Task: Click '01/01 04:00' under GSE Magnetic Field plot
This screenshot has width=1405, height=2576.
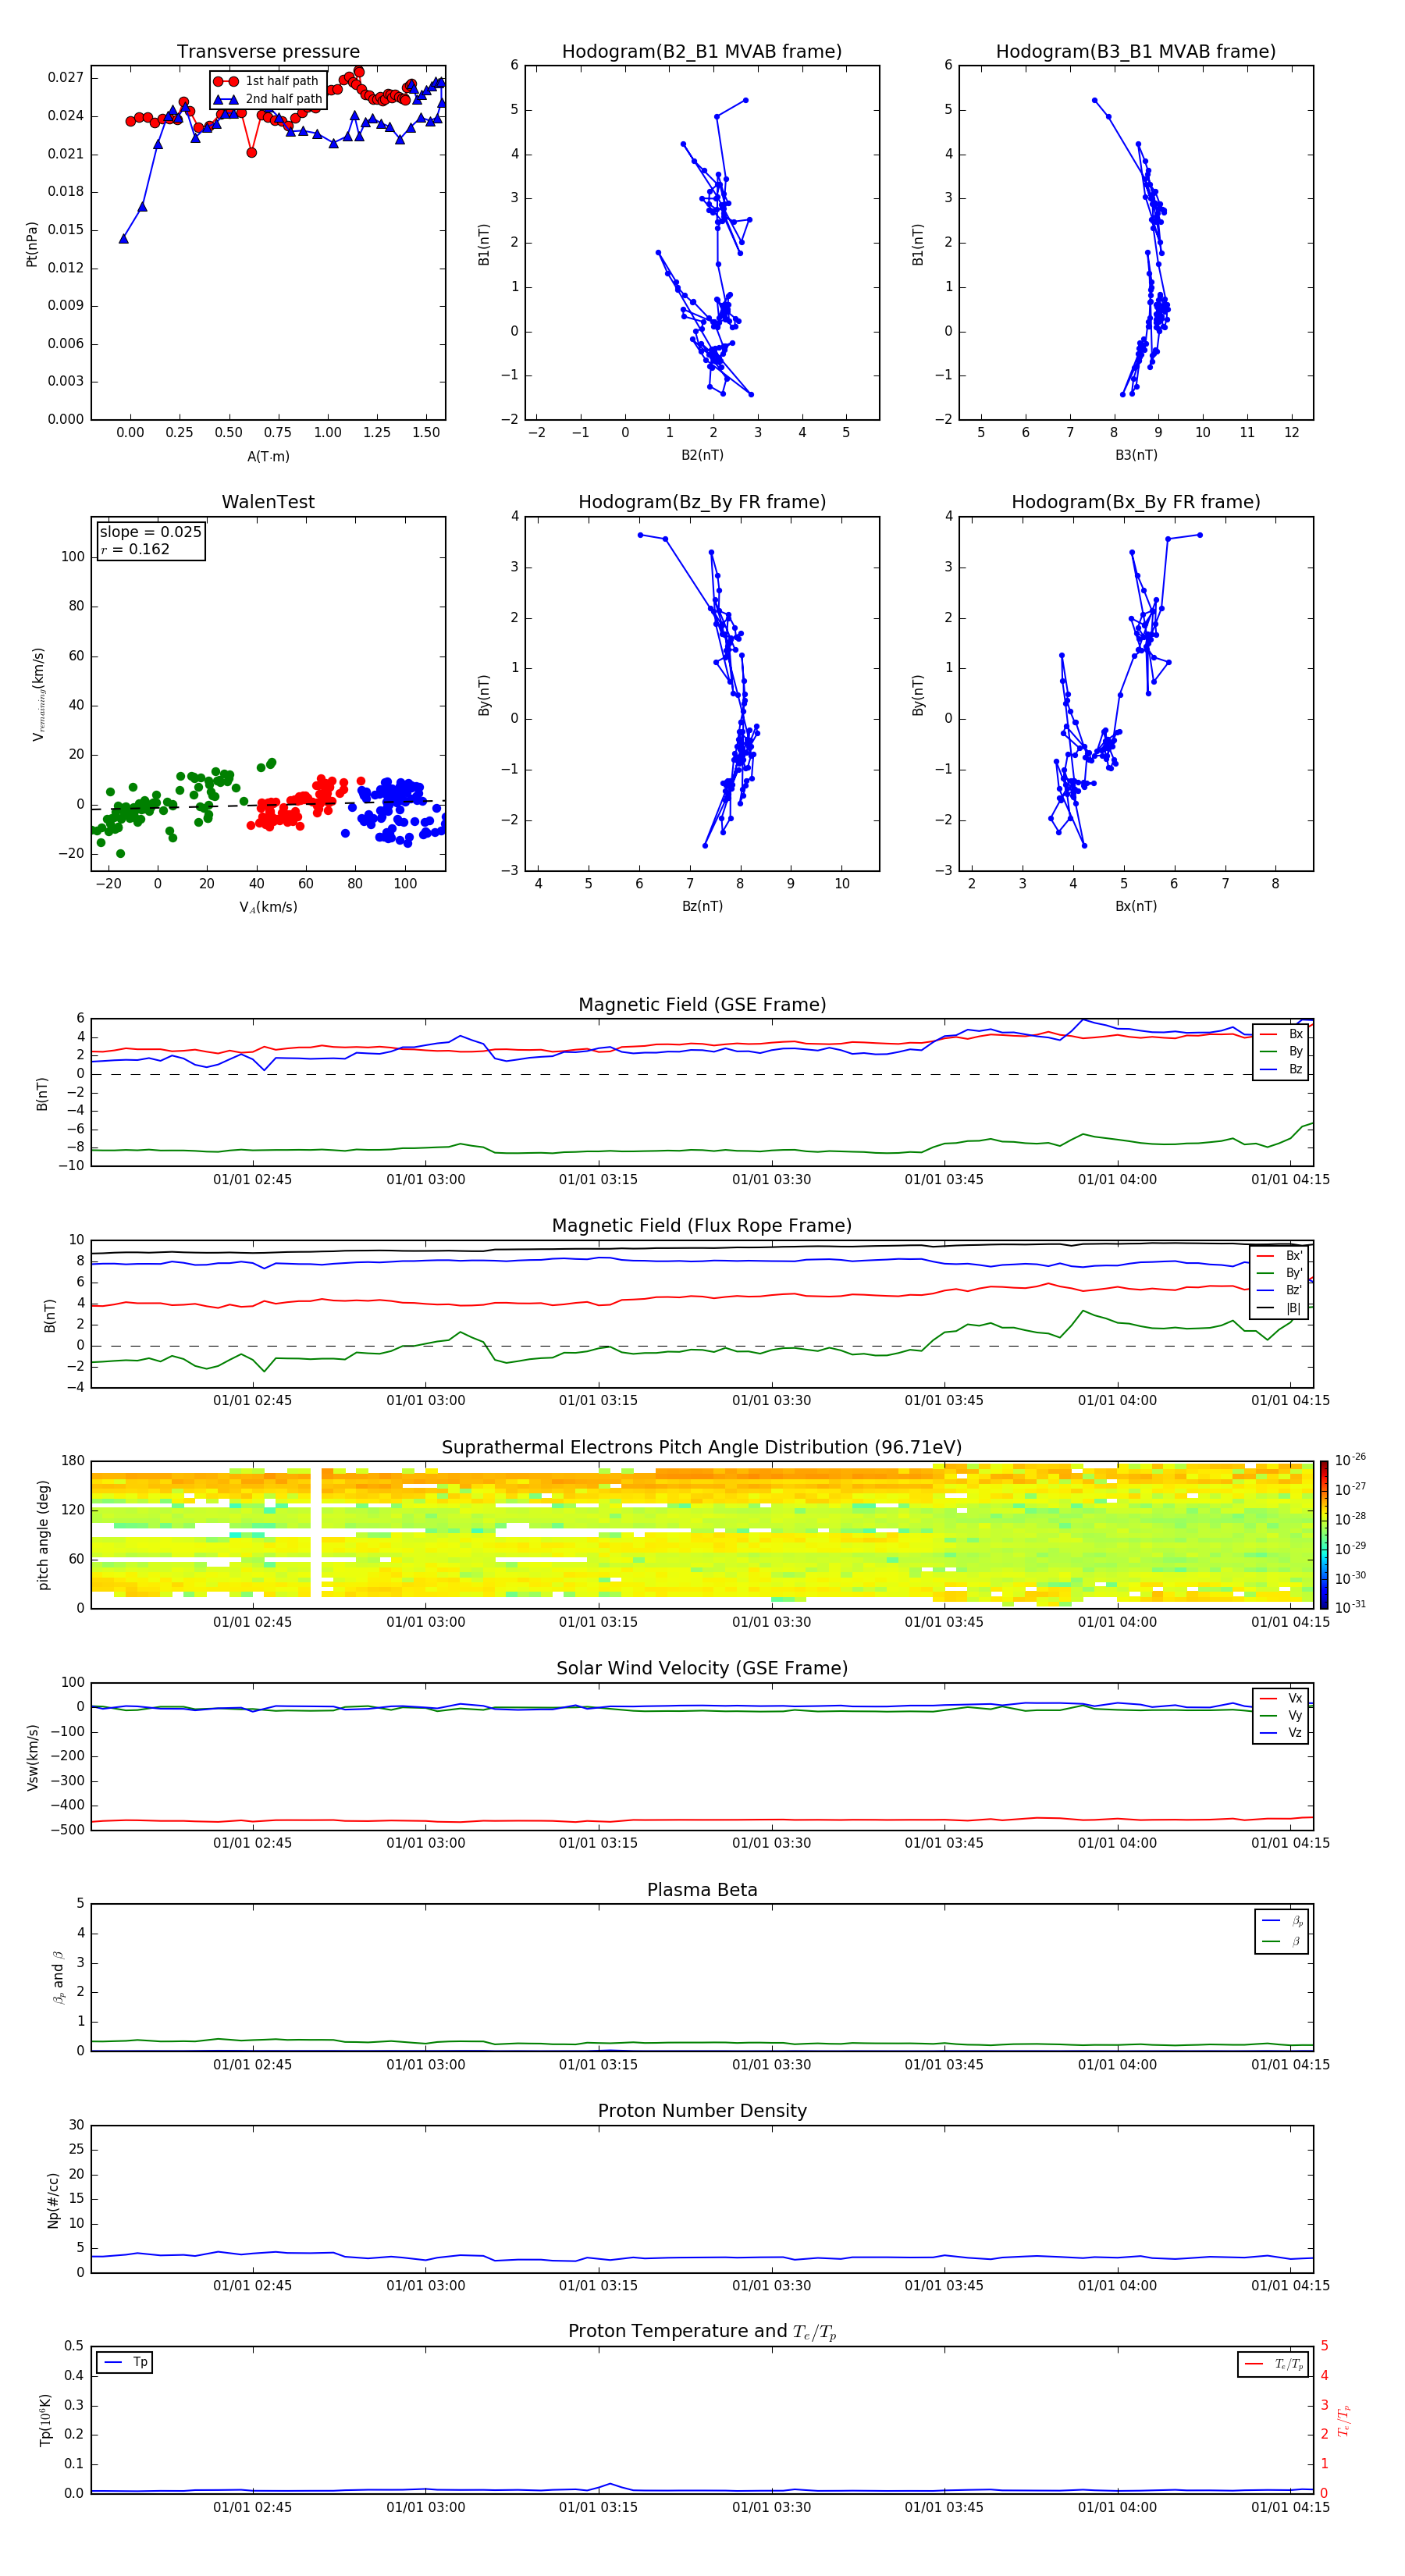Action: point(1117,1180)
